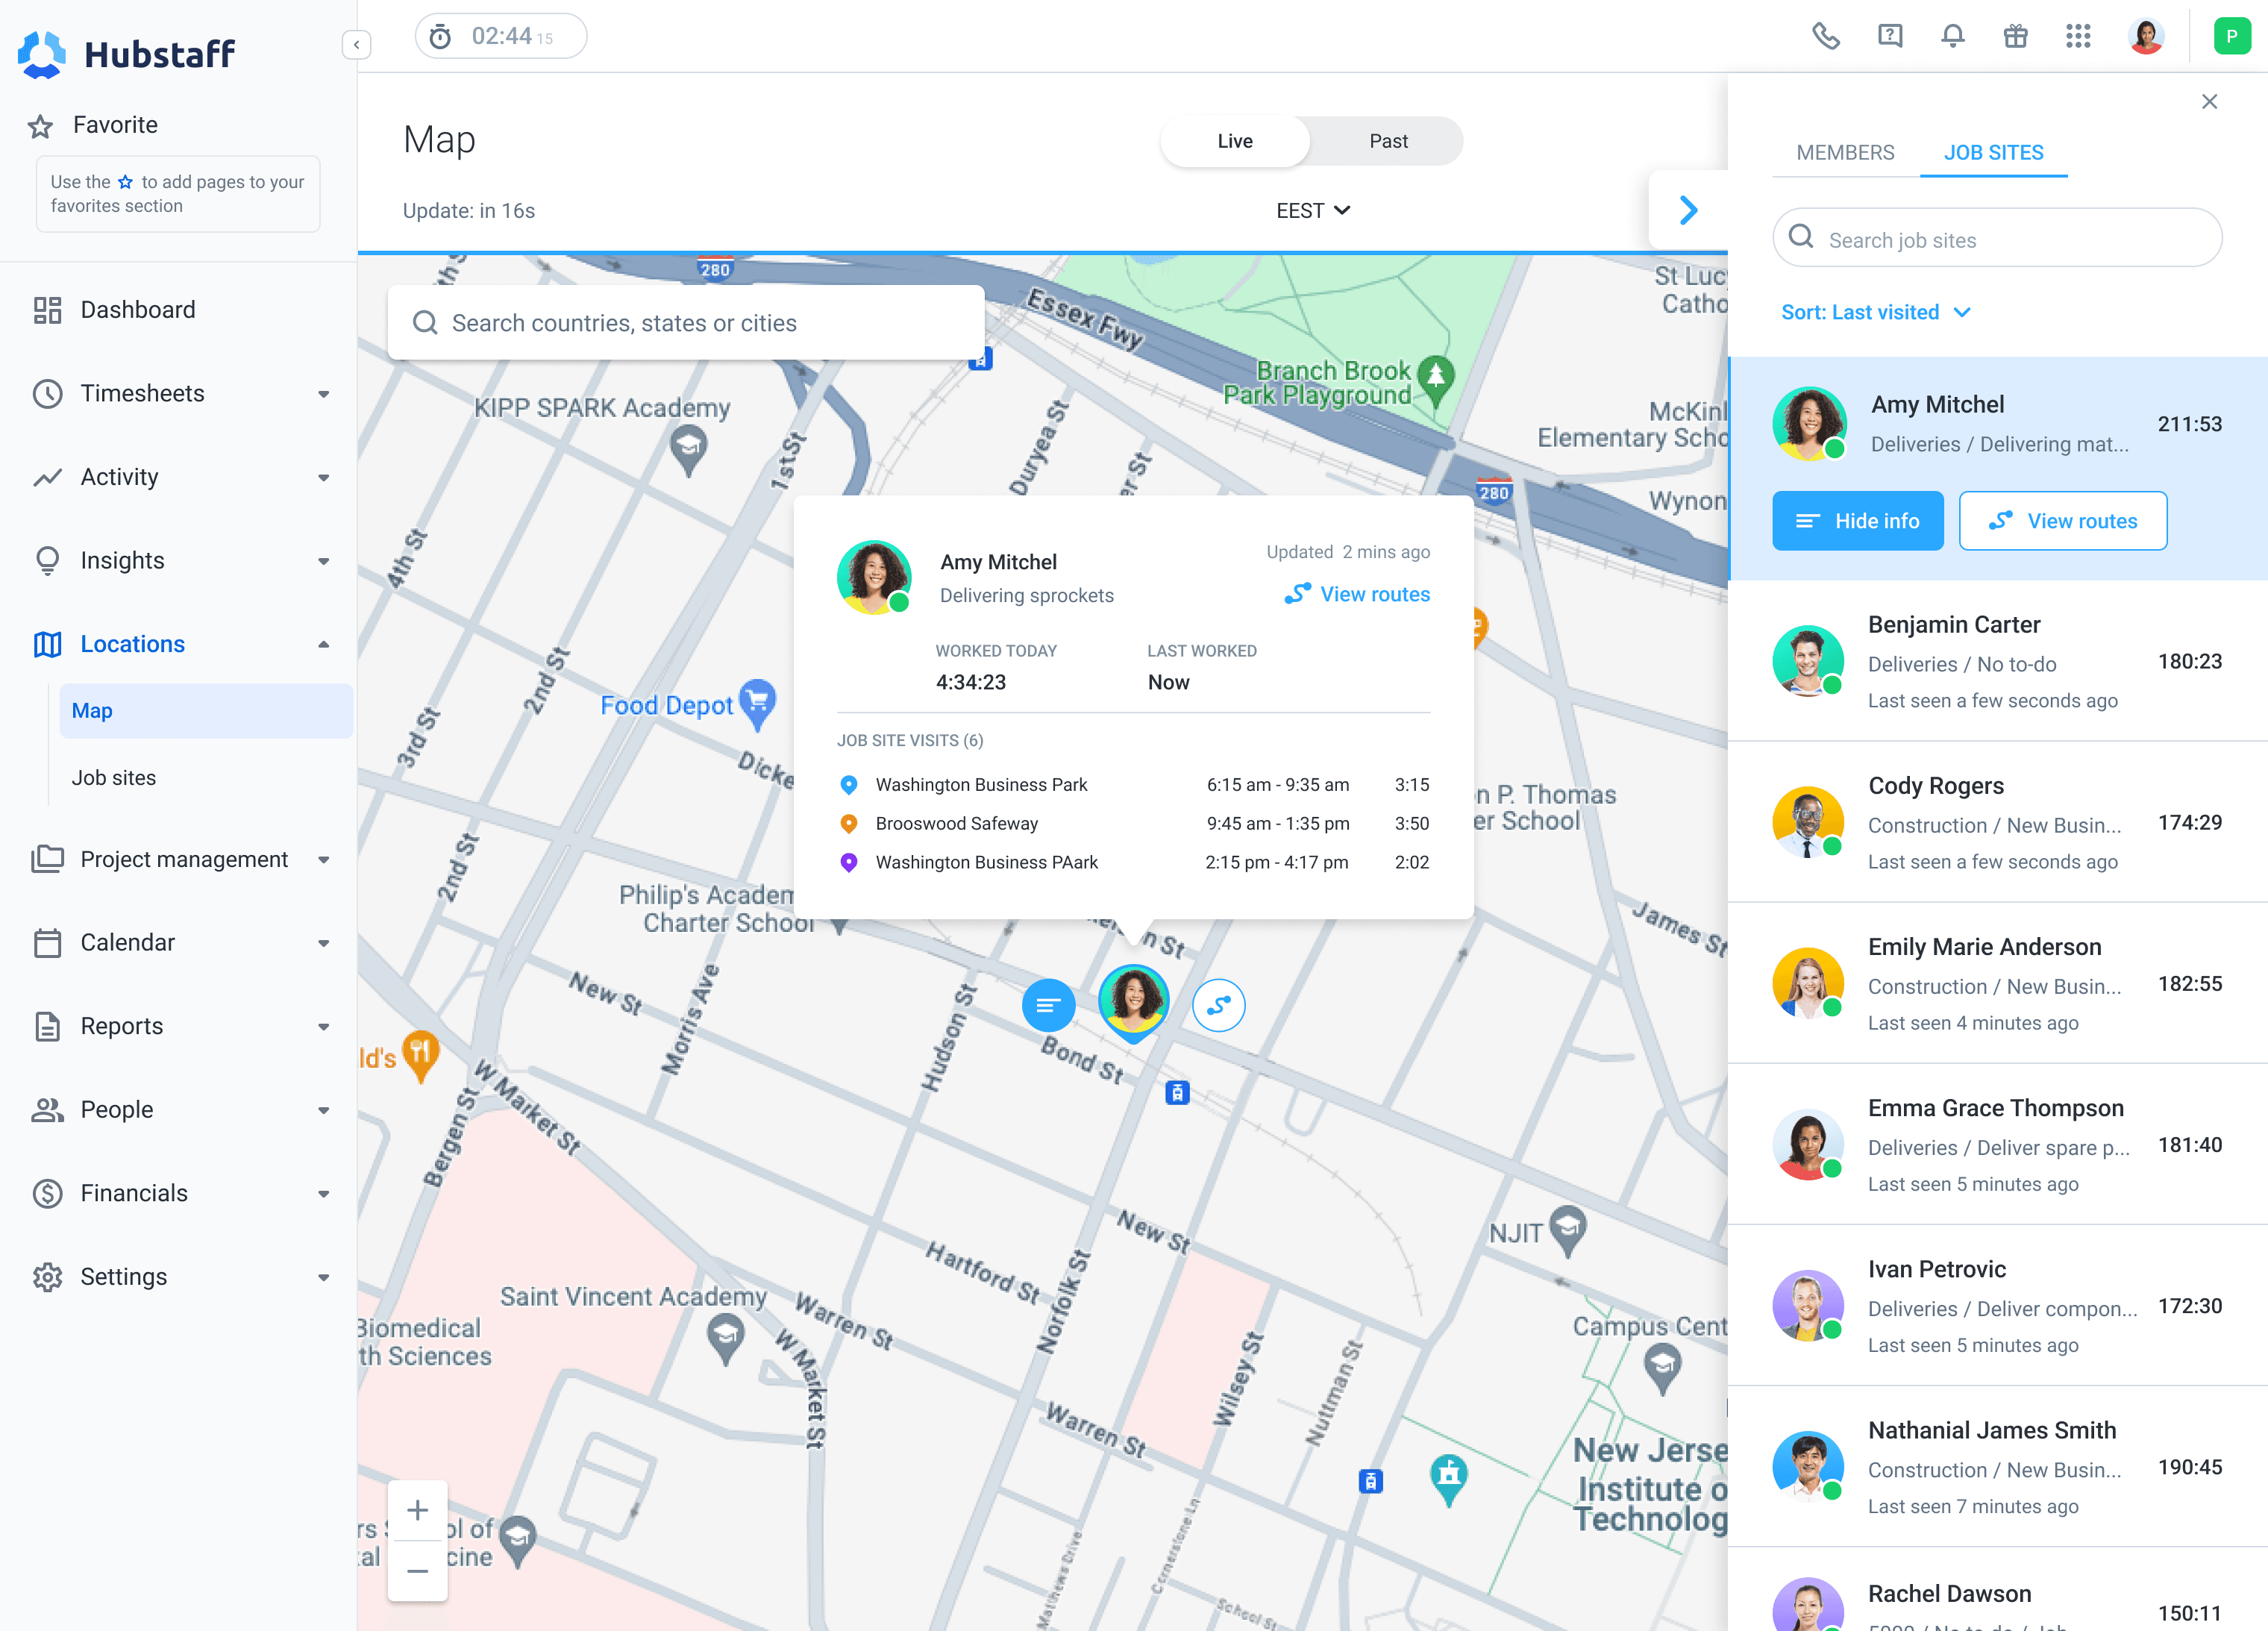Collapse the left sidebar with arrow button
Screen dimensions: 2268x1631
coord(357,44)
